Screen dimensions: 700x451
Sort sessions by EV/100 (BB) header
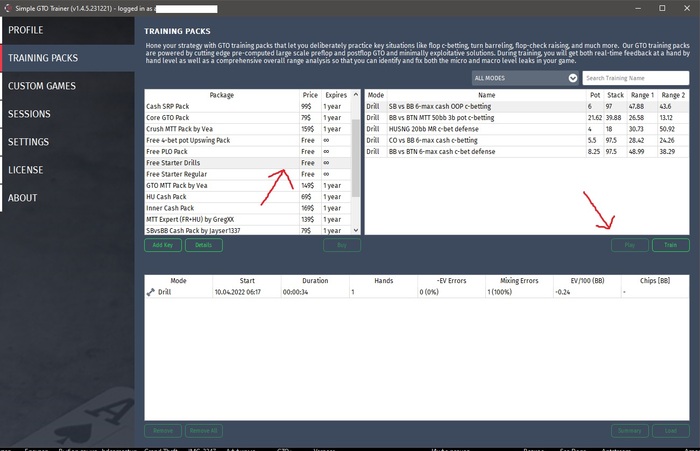(x=587, y=281)
